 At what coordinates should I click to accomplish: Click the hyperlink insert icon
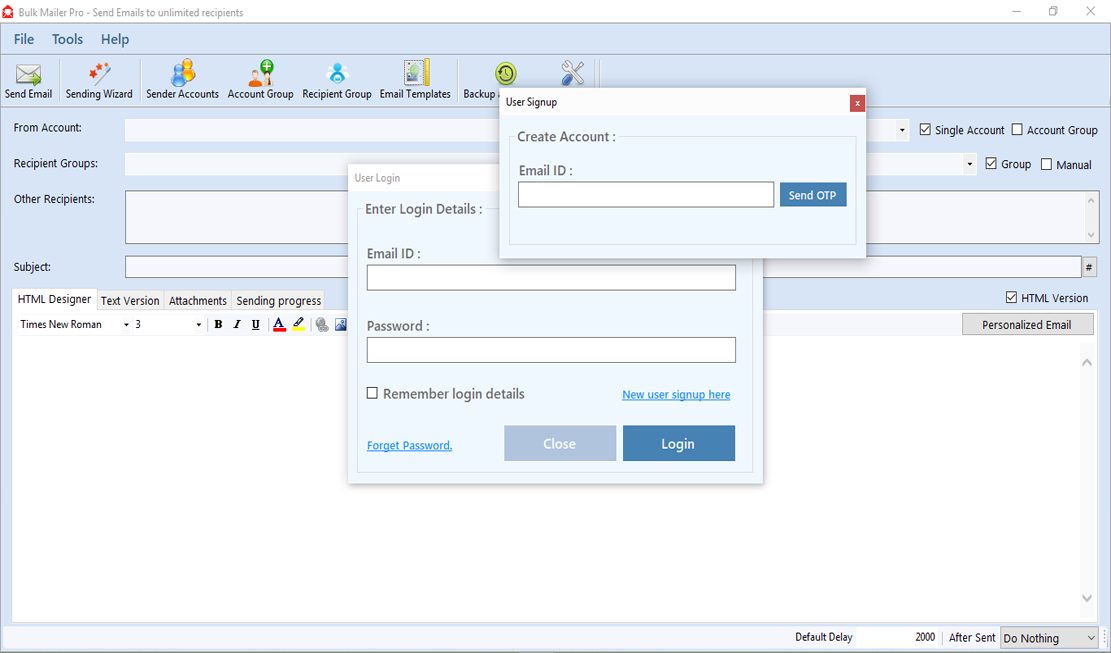pos(322,324)
